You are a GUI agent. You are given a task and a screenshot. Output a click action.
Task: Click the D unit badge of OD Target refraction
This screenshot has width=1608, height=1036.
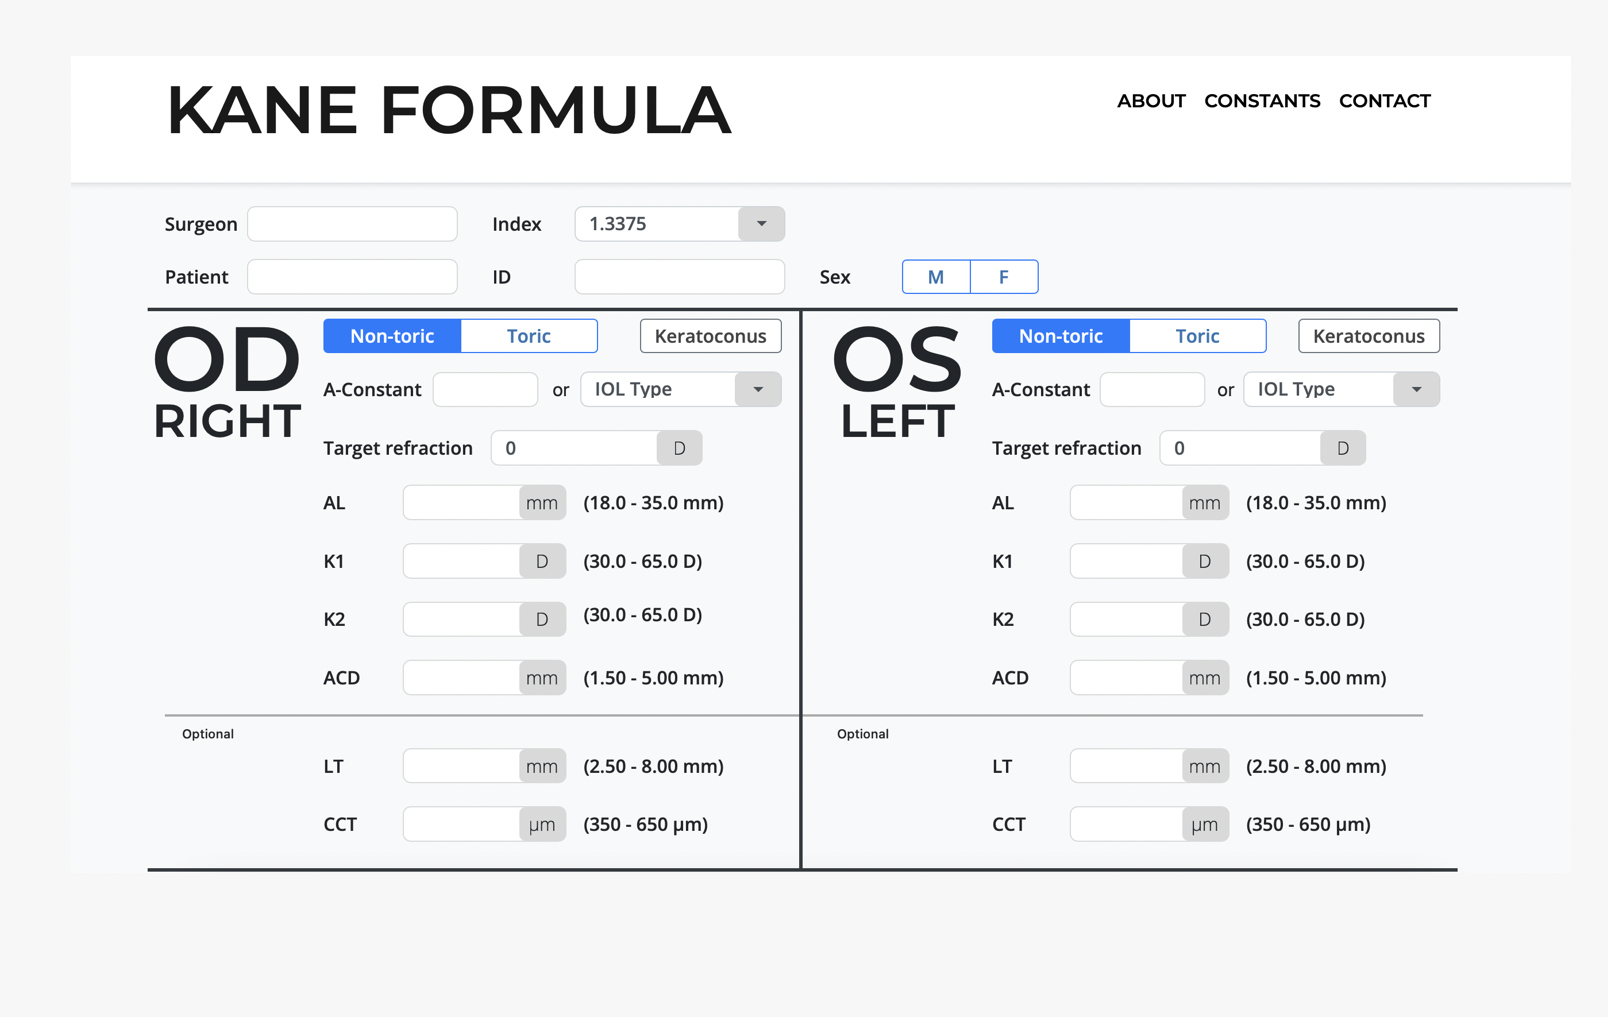click(680, 448)
